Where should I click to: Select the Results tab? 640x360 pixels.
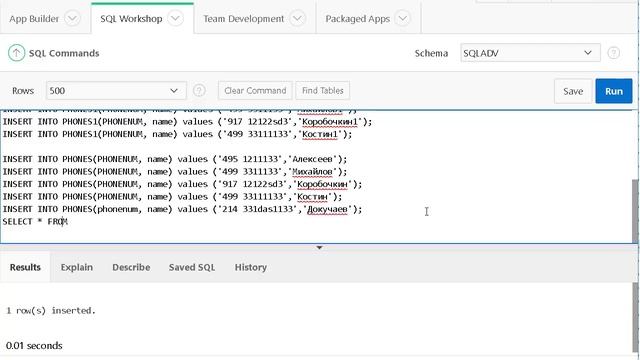coord(25,267)
